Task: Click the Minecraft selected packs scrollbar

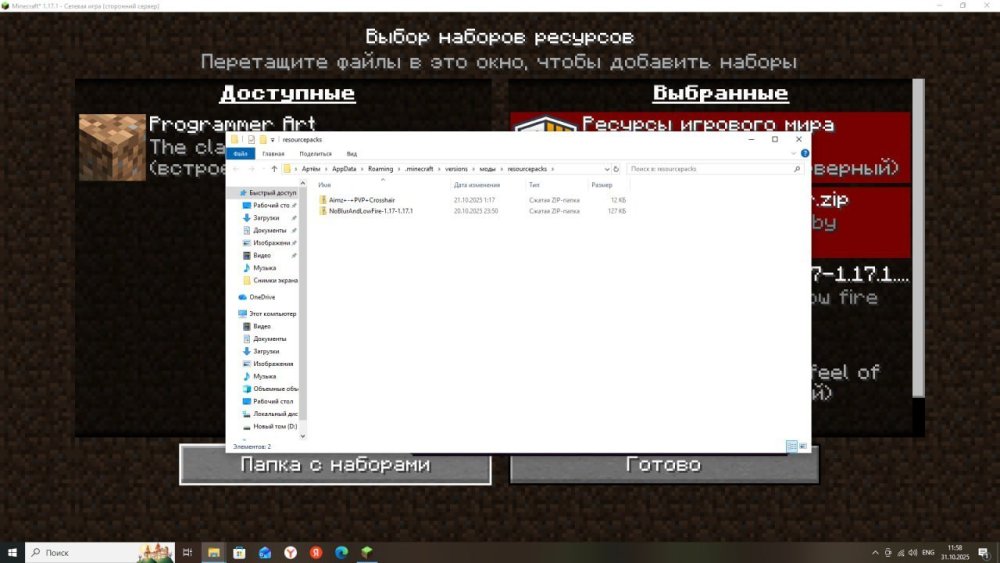Action: point(918,238)
